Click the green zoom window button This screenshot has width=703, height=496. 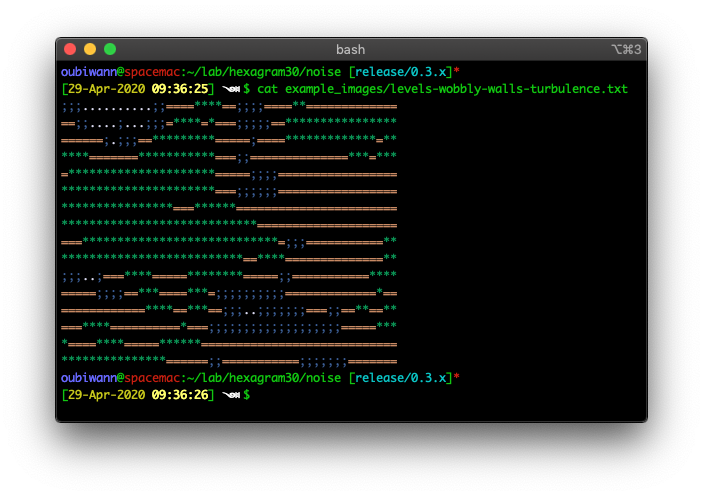click(x=110, y=49)
